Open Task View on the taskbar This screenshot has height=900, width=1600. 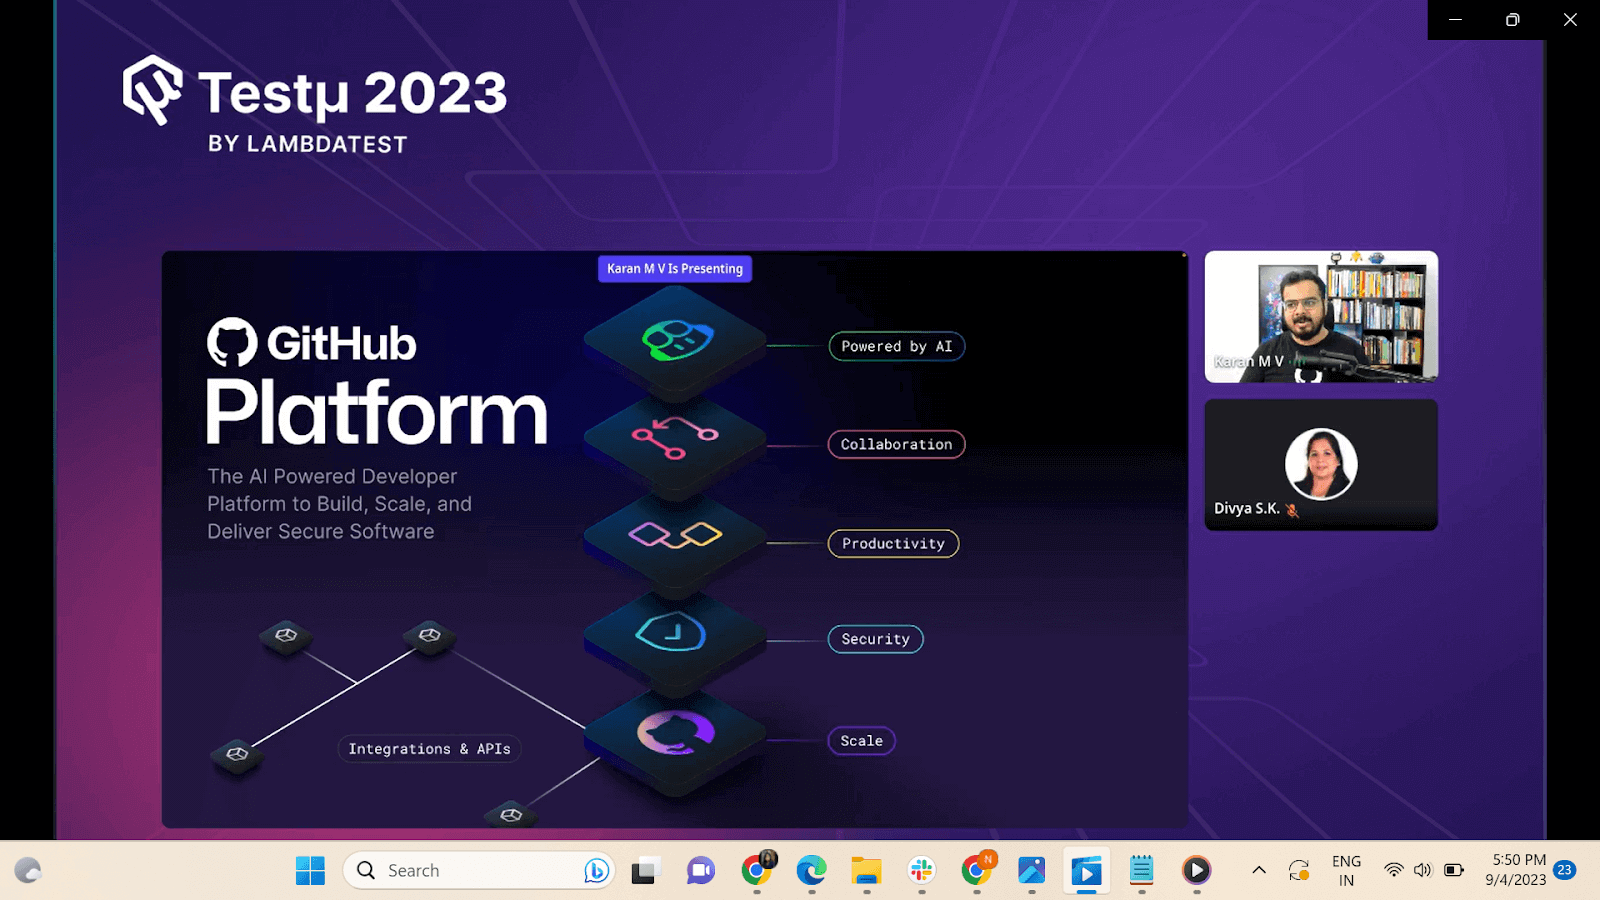point(645,871)
